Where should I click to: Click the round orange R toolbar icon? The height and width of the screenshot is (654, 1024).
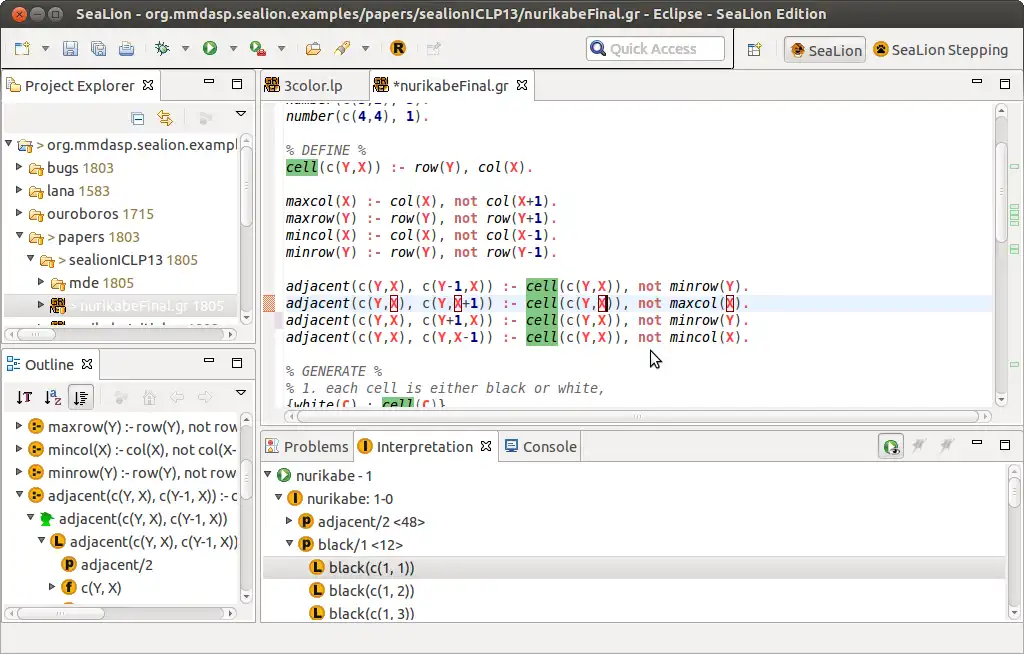coord(398,48)
